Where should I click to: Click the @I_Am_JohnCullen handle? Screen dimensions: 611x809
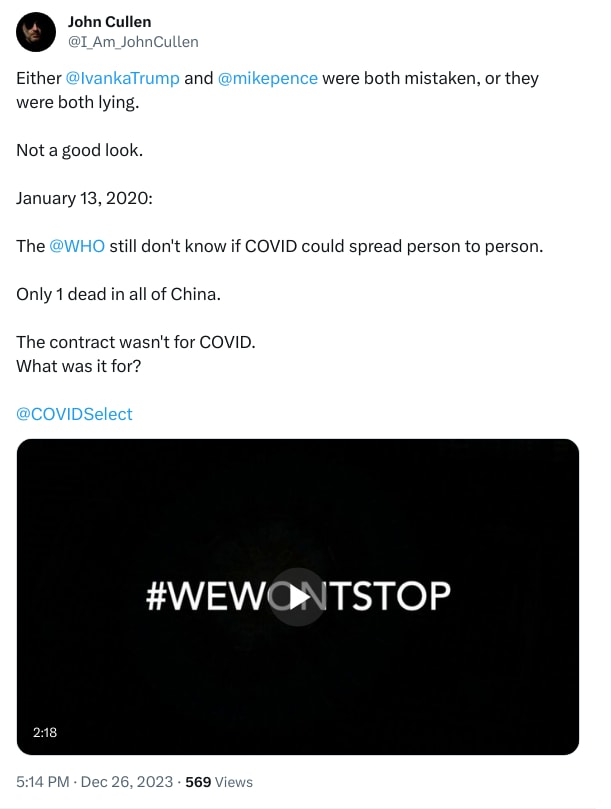pos(132,41)
